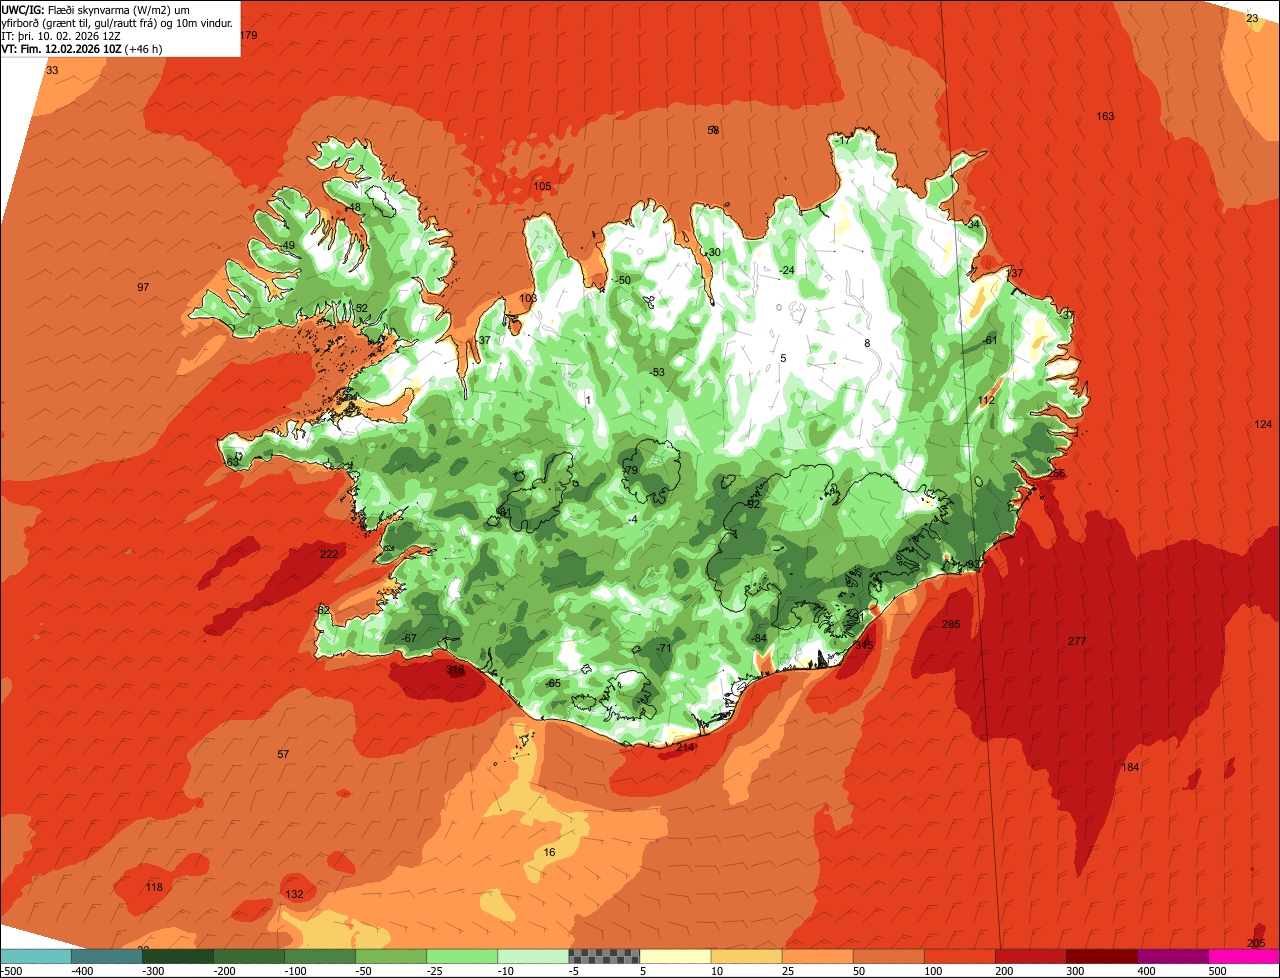1280x978 pixels.
Task: Select the 'VT: Fim. 12.02.2026 10Z (+46 h)' line
Action: (84, 48)
